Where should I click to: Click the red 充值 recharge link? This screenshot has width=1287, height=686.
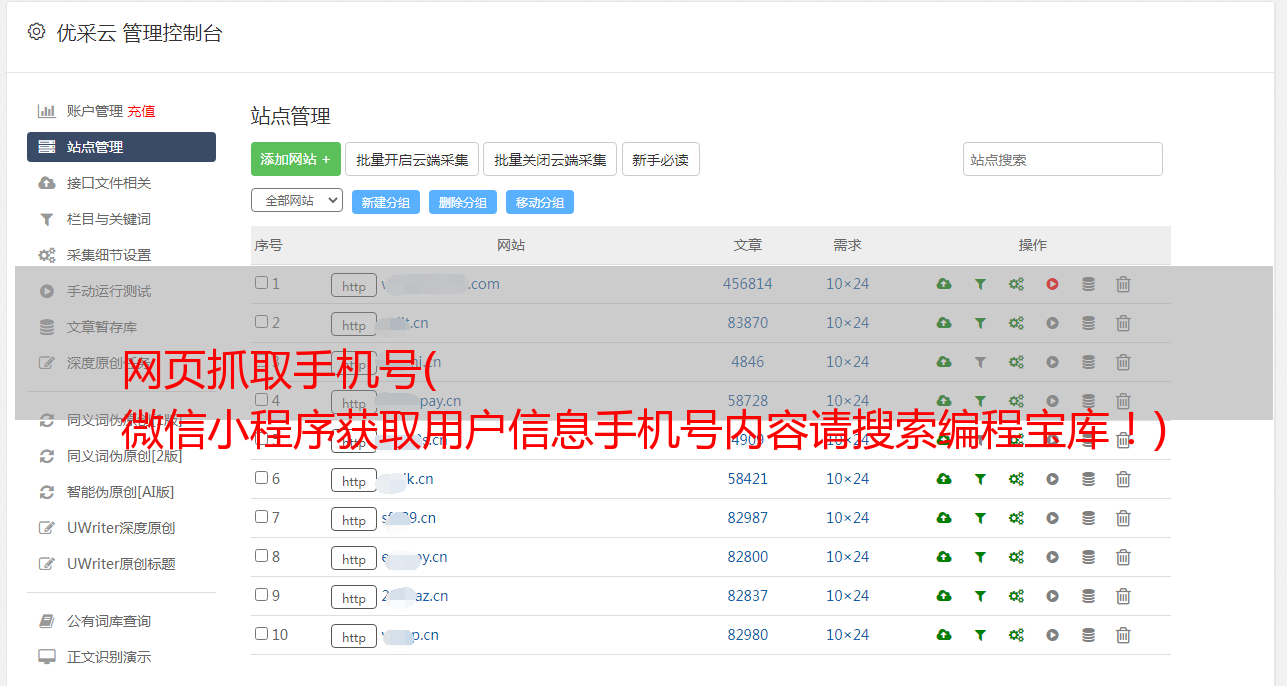point(141,111)
